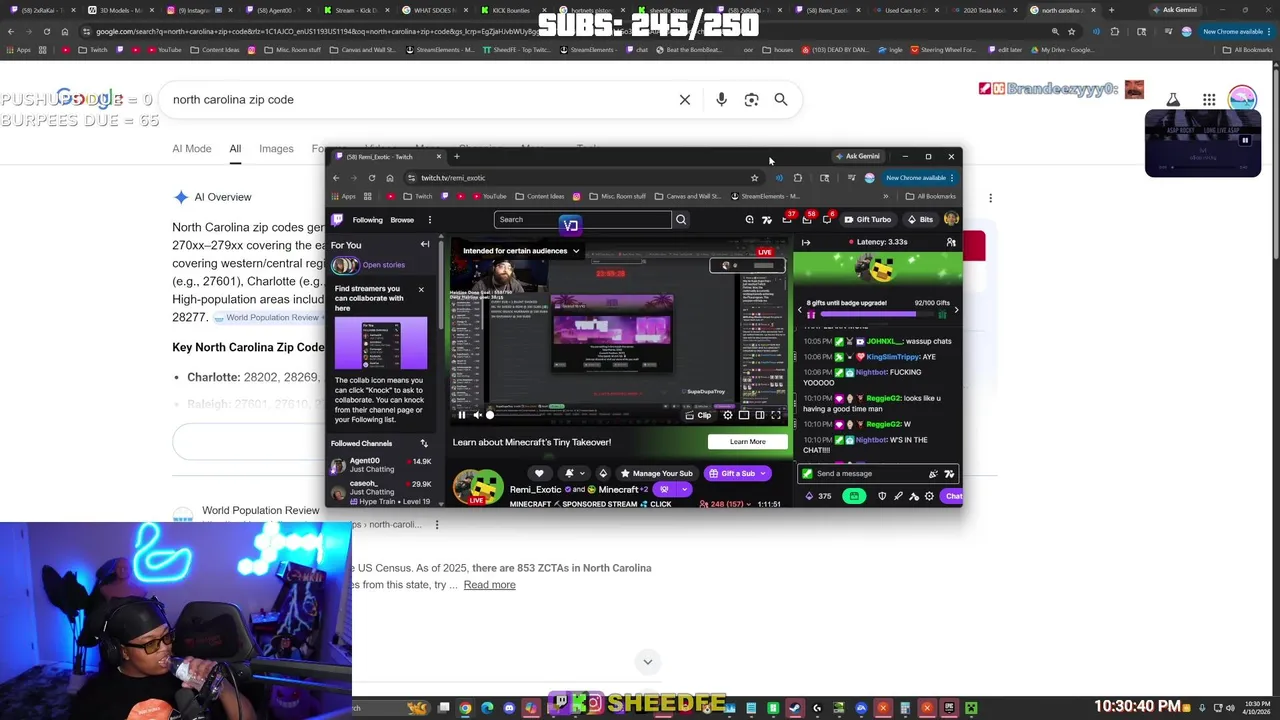Clear Google search box text
Image resolution: width=1280 pixels, height=720 pixels.
click(x=685, y=100)
